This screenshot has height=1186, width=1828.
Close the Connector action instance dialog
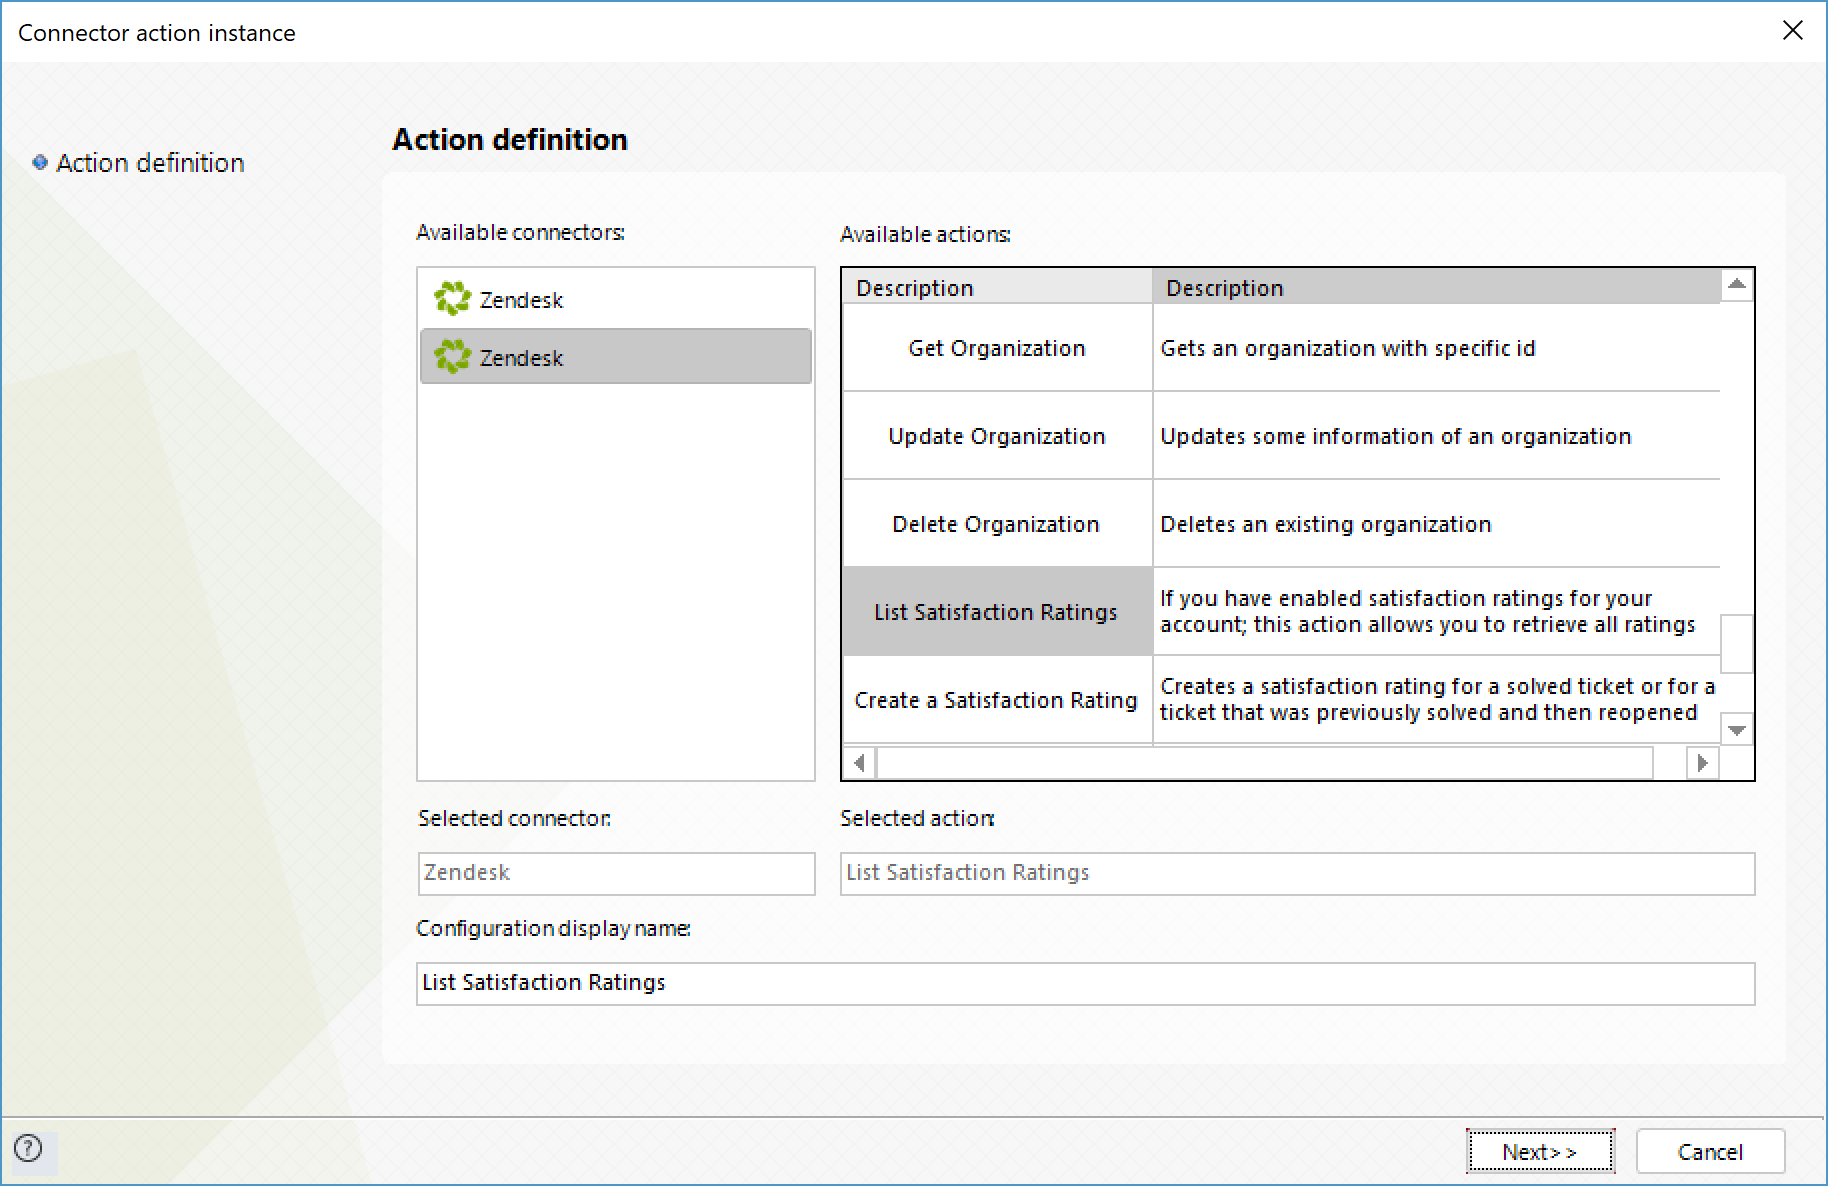[1793, 31]
